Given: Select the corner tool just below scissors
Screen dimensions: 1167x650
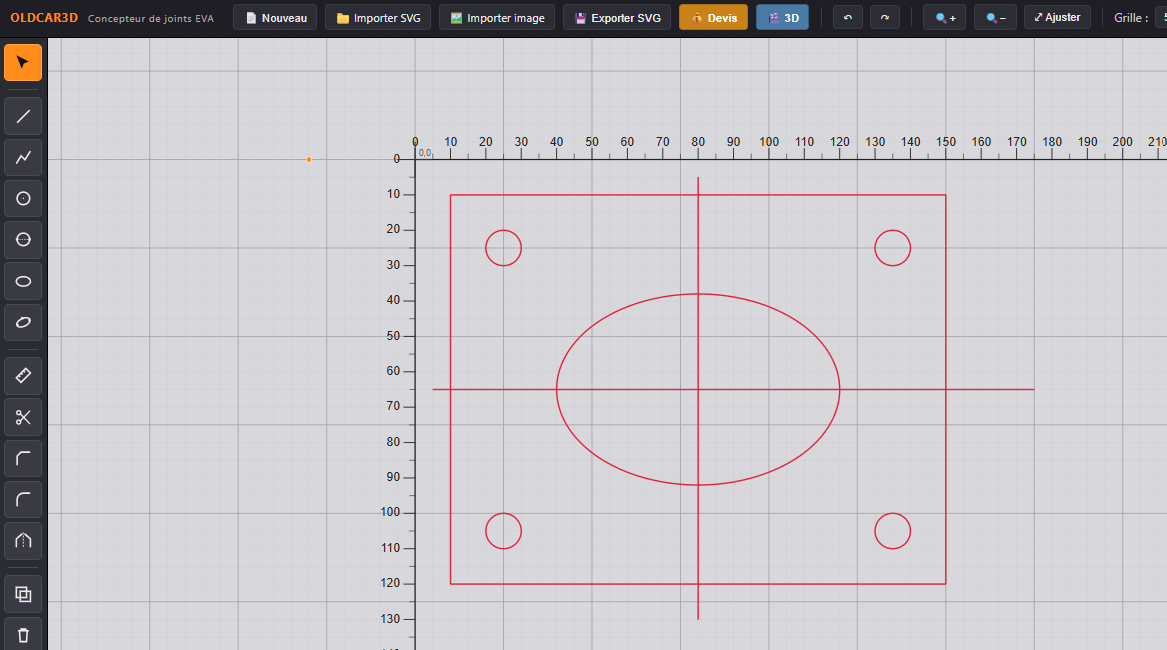Looking at the screenshot, I should (23, 458).
